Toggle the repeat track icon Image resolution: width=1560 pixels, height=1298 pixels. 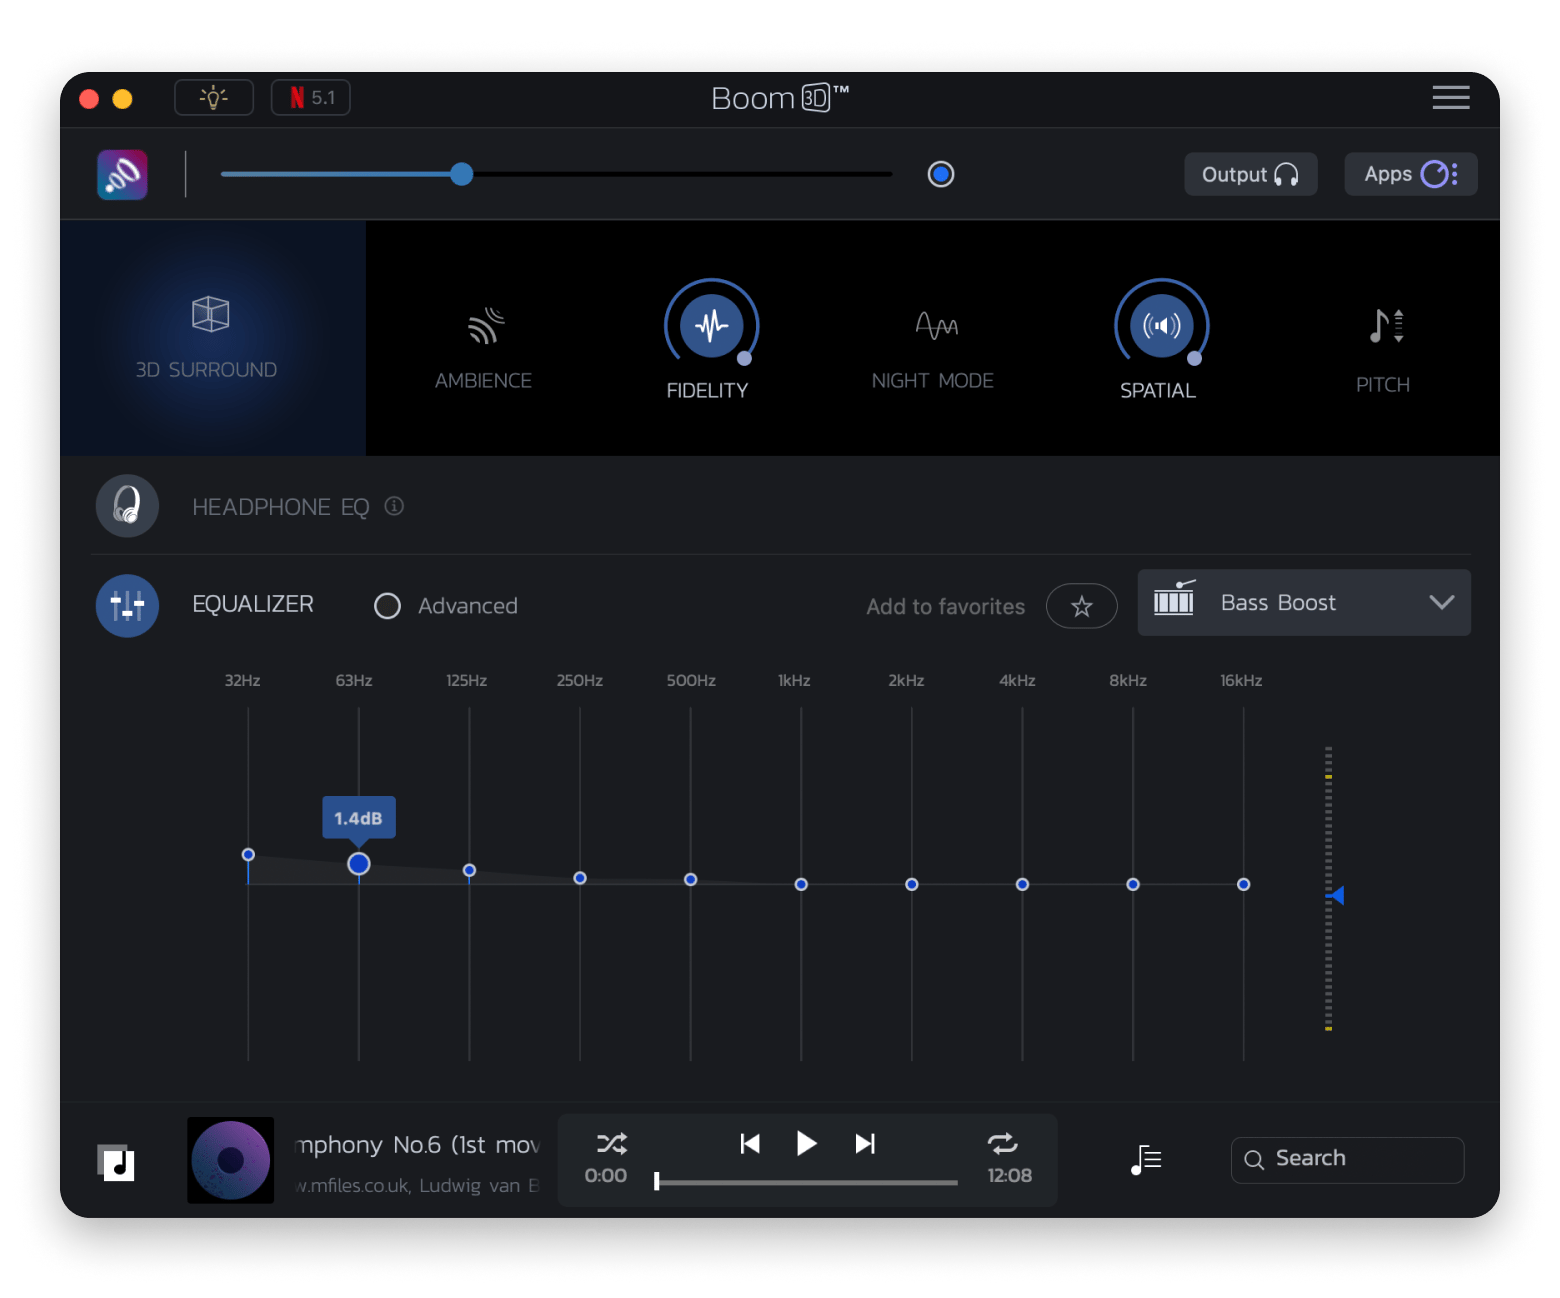point(1002,1143)
